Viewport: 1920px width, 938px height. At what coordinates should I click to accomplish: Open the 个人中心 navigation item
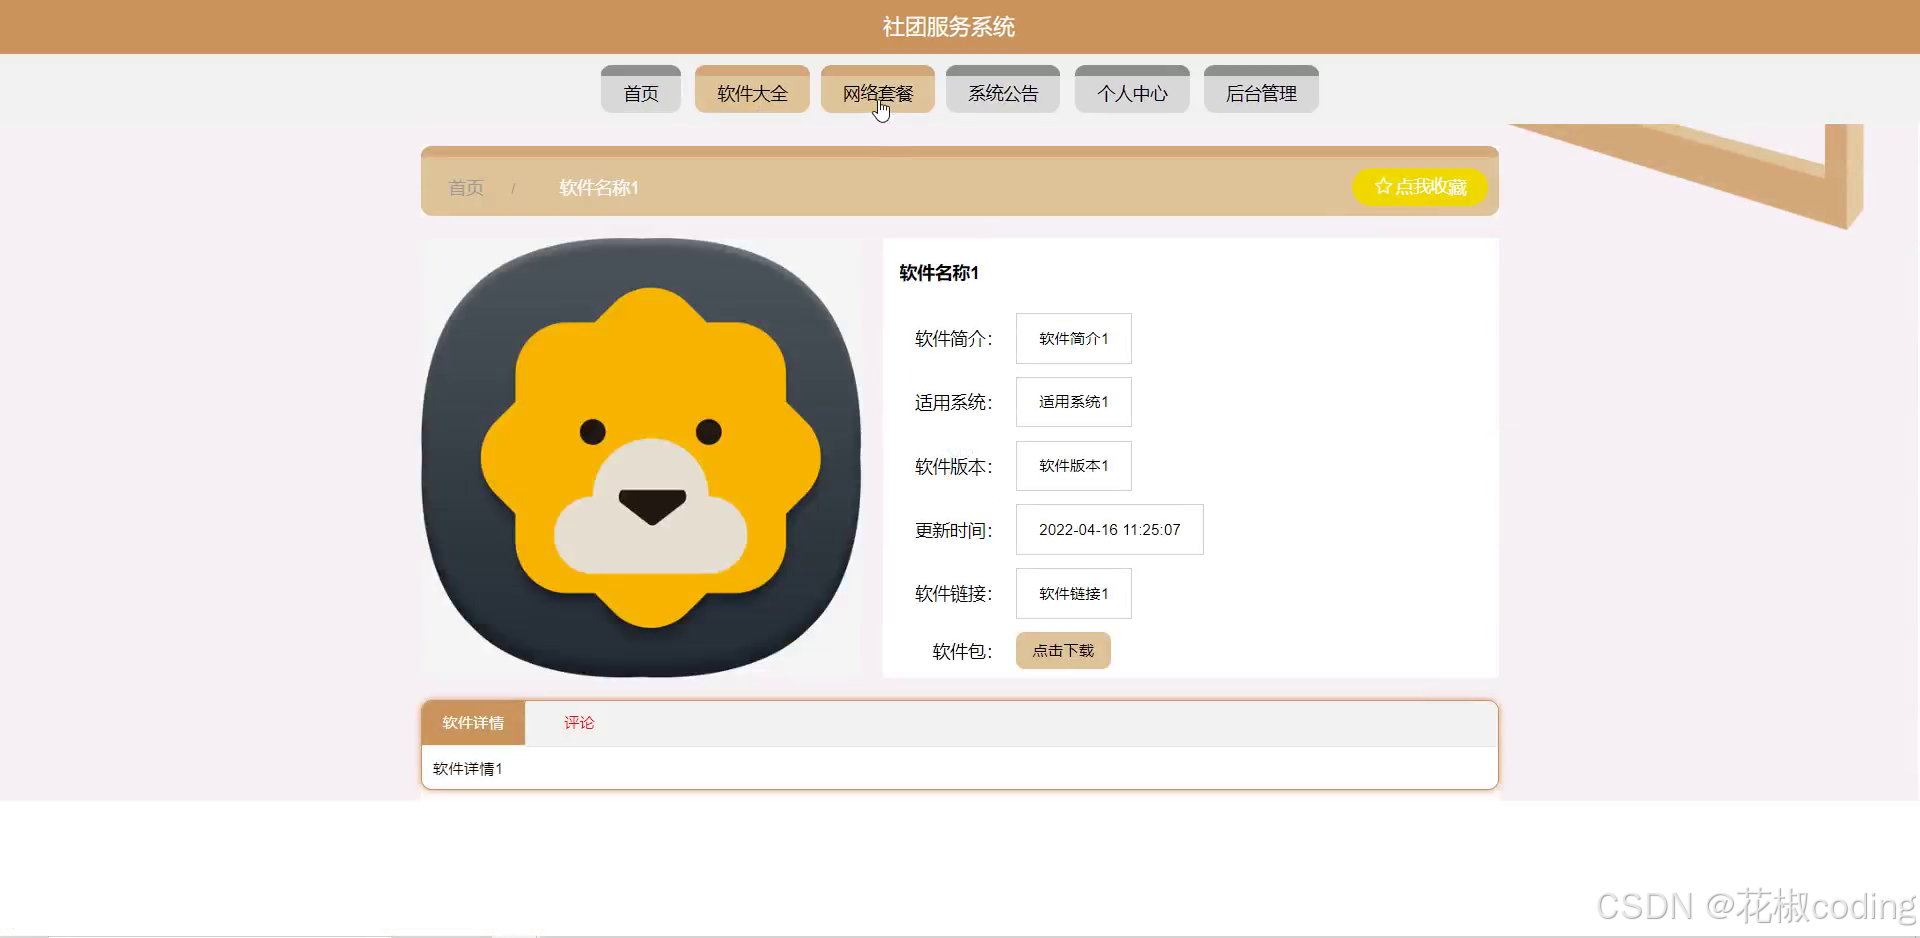1131,92
